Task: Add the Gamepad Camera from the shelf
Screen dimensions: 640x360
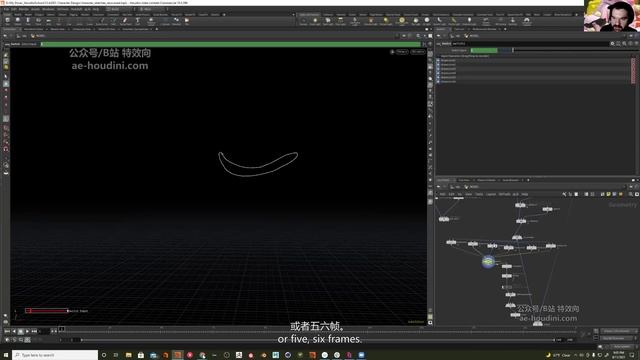Action: point(527,21)
